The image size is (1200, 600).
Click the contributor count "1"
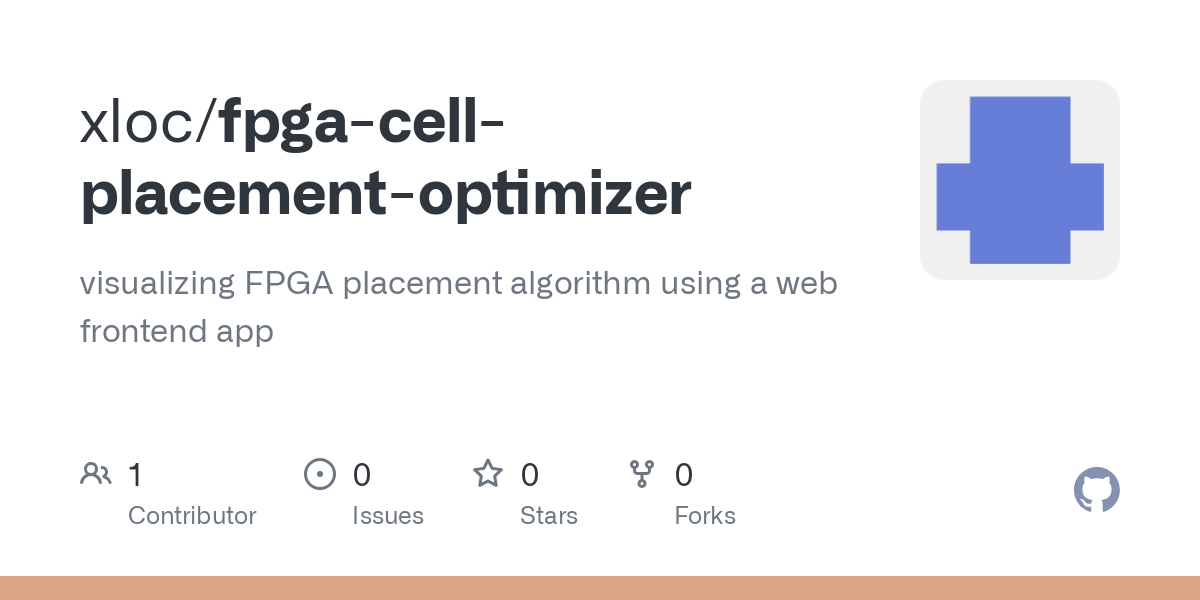pos(135,475)
